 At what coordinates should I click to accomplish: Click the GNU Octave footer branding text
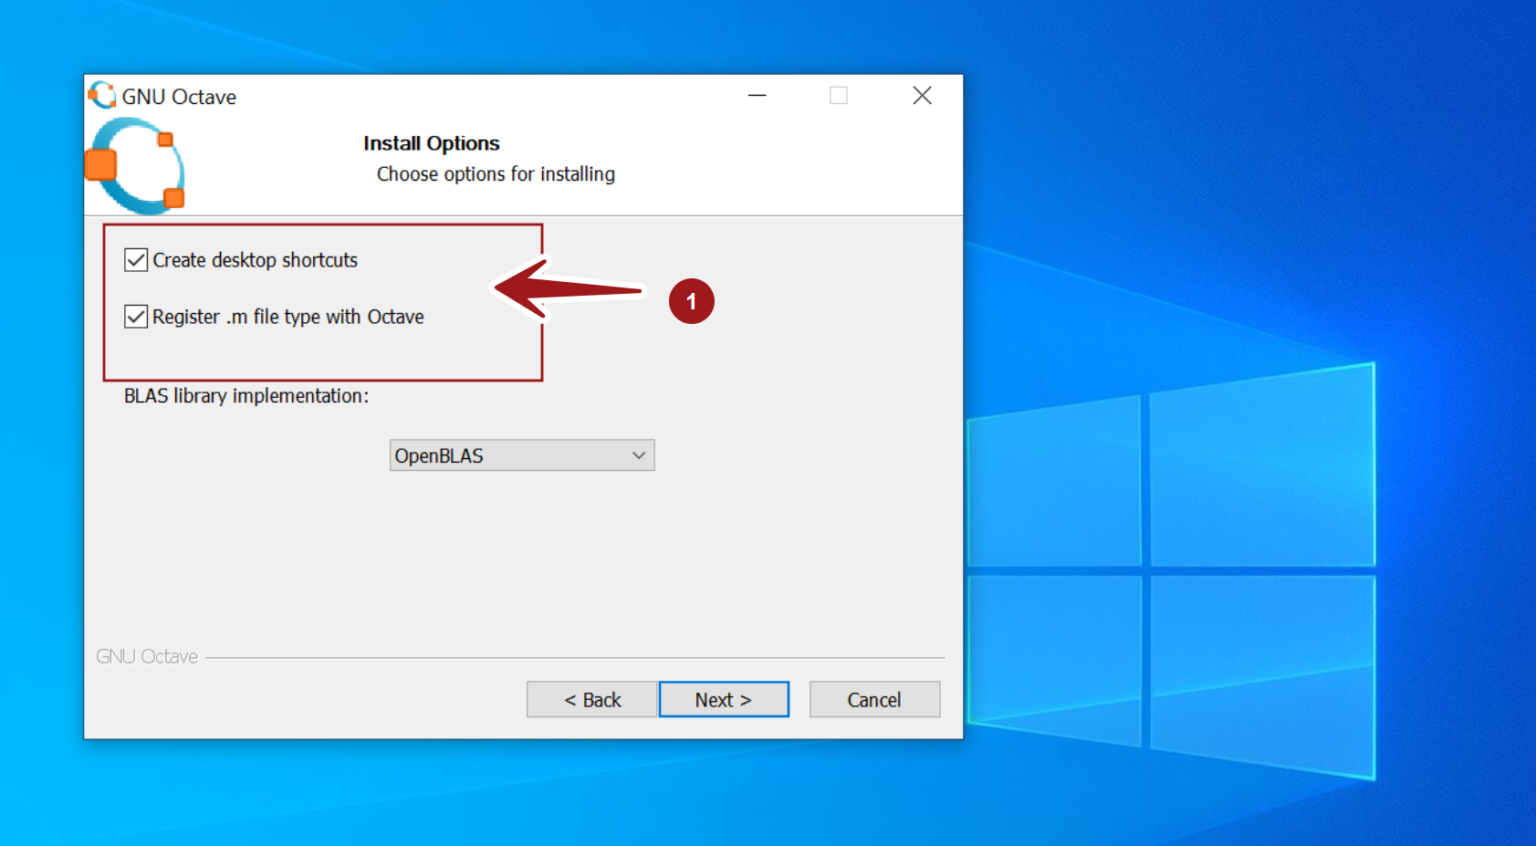pyautogui.click(x=146, y=656)
